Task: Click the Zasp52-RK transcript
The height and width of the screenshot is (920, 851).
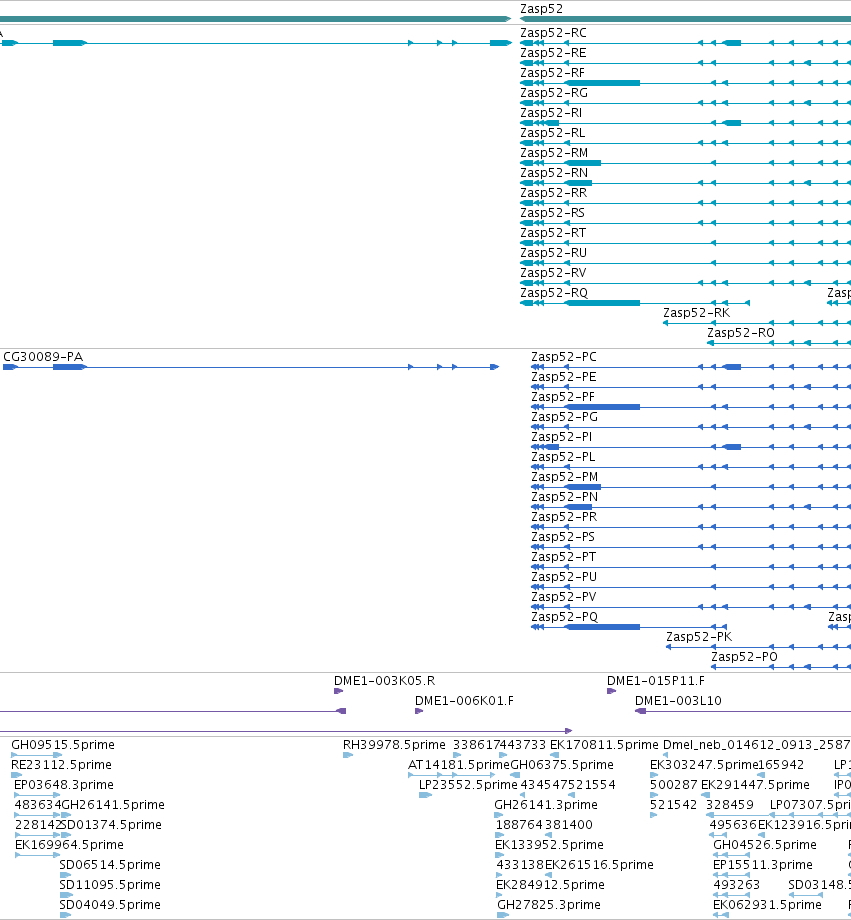Action: click(x=697, y=312)
